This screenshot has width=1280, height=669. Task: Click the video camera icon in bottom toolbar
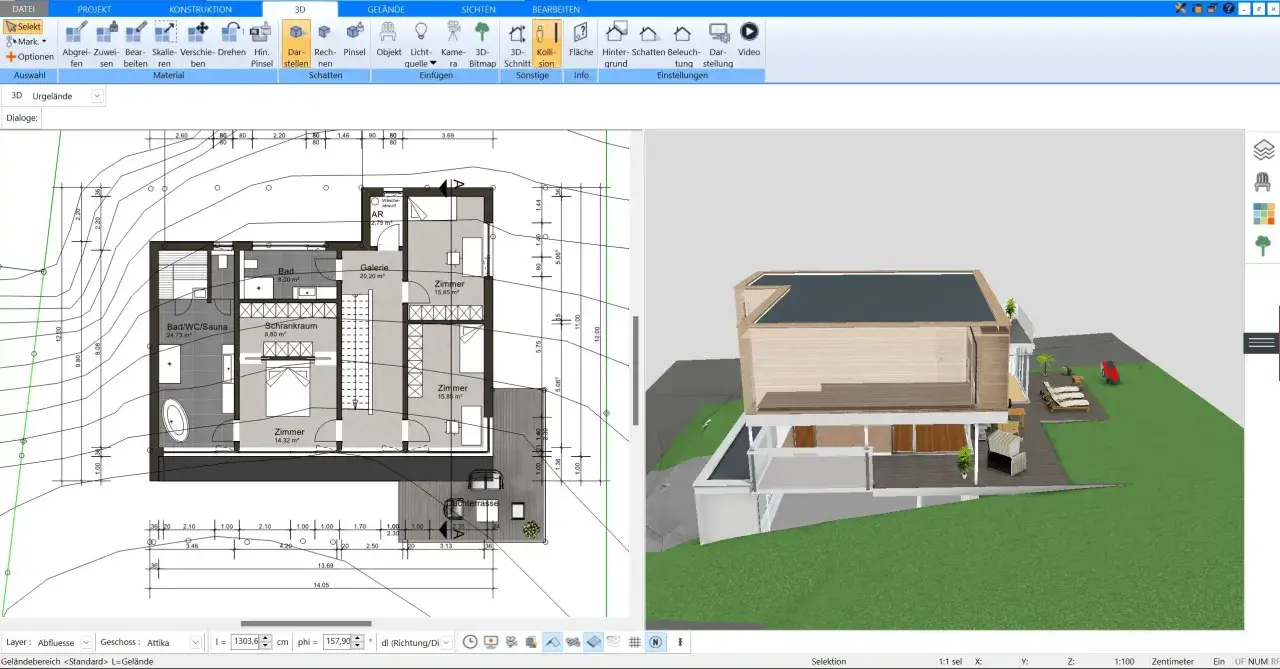(511, 642)
